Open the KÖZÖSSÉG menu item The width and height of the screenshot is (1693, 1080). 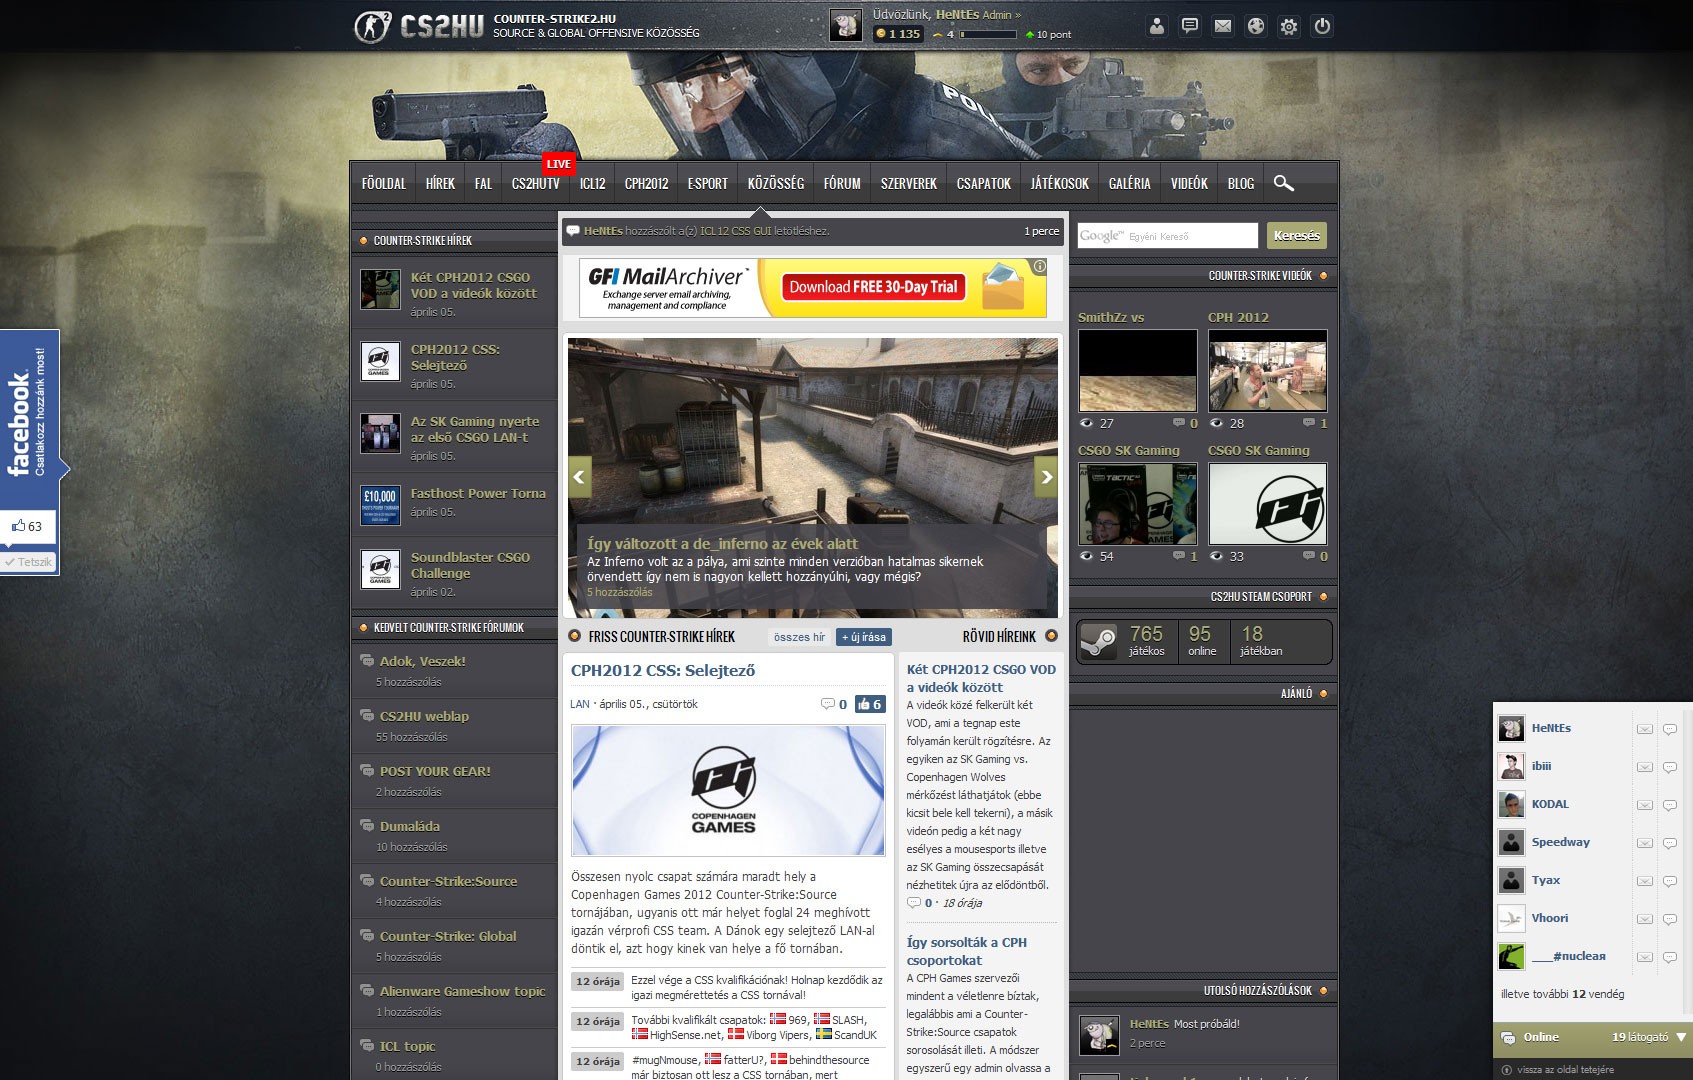(x=776, y=183)
